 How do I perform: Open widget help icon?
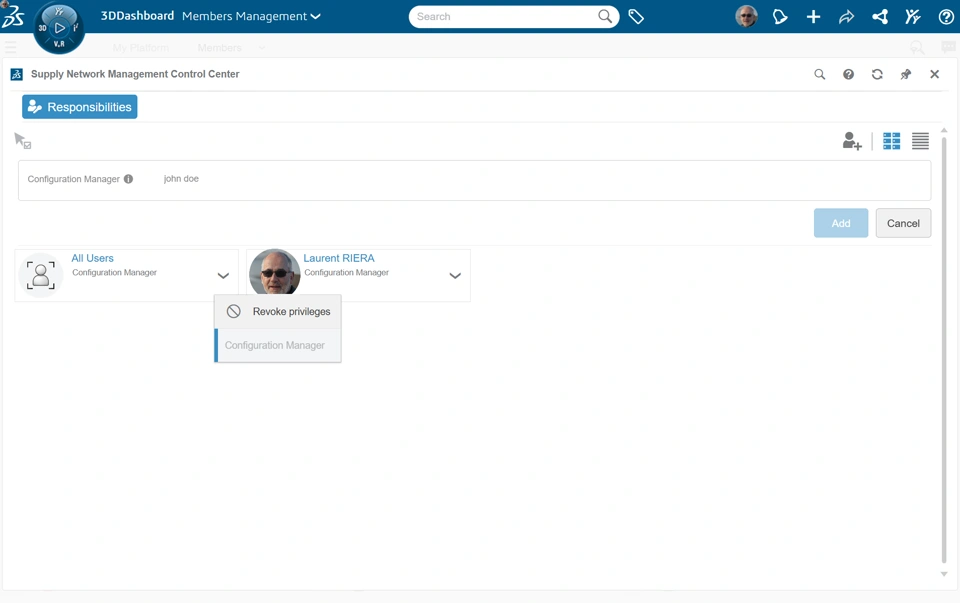point(849,74)
